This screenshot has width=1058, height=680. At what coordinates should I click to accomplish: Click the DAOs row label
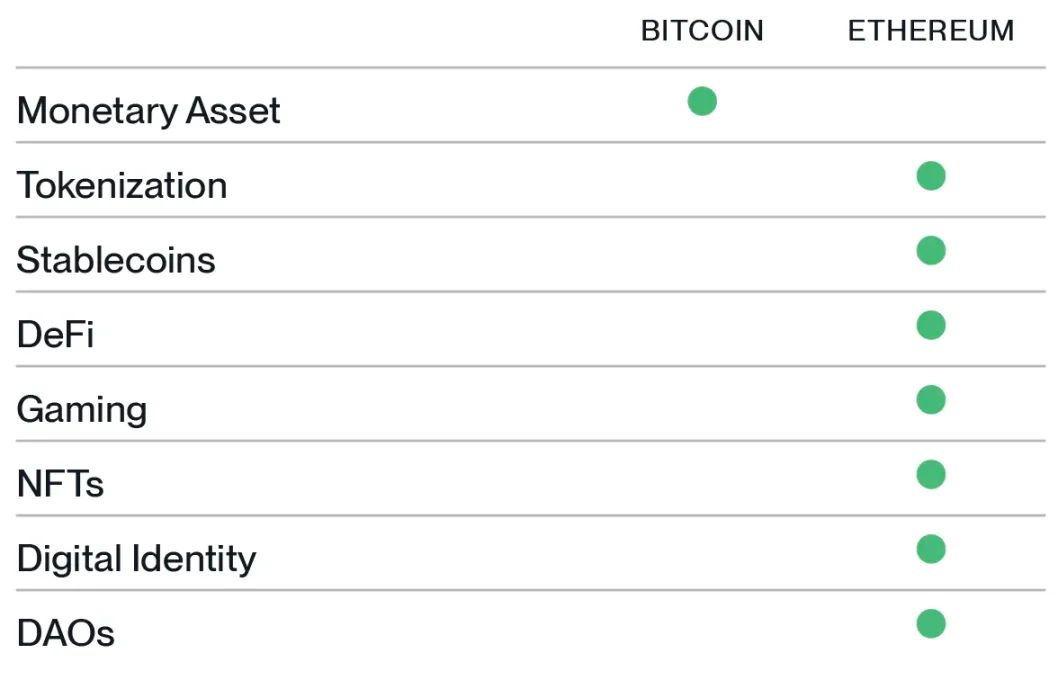pyautogui.click(x=65, y=633)
